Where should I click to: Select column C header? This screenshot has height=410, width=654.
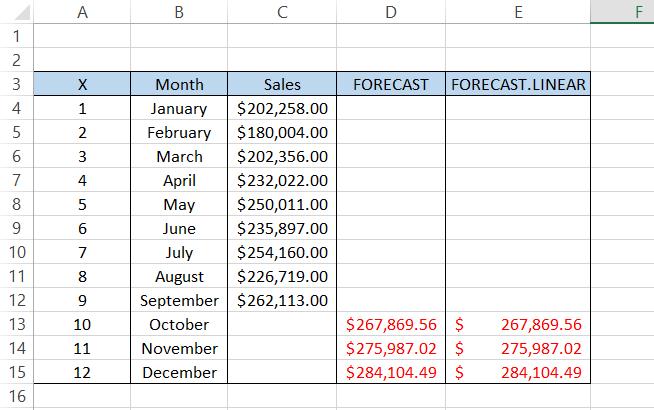[x=282, y=12]
